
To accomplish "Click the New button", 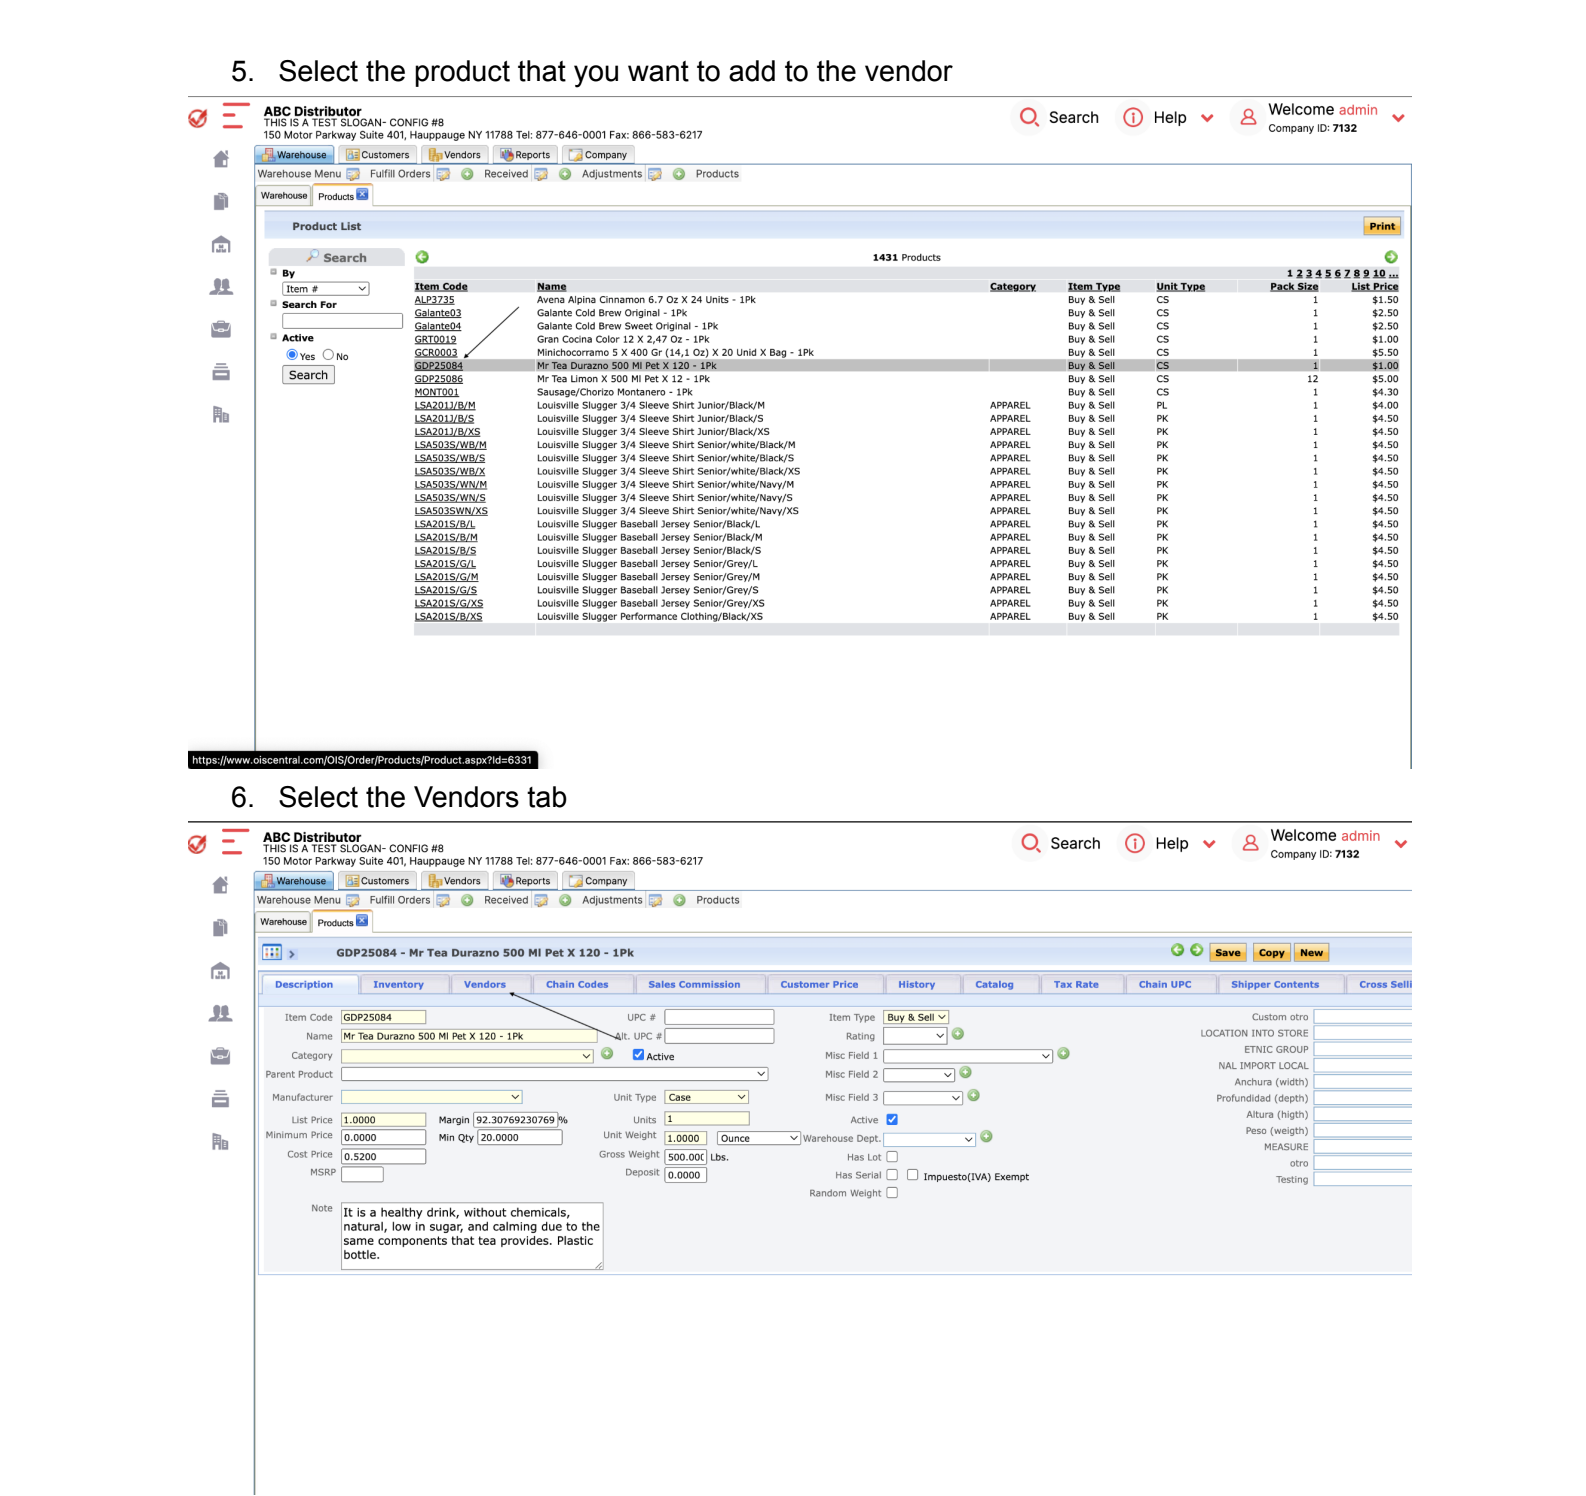I will 1312,953.
